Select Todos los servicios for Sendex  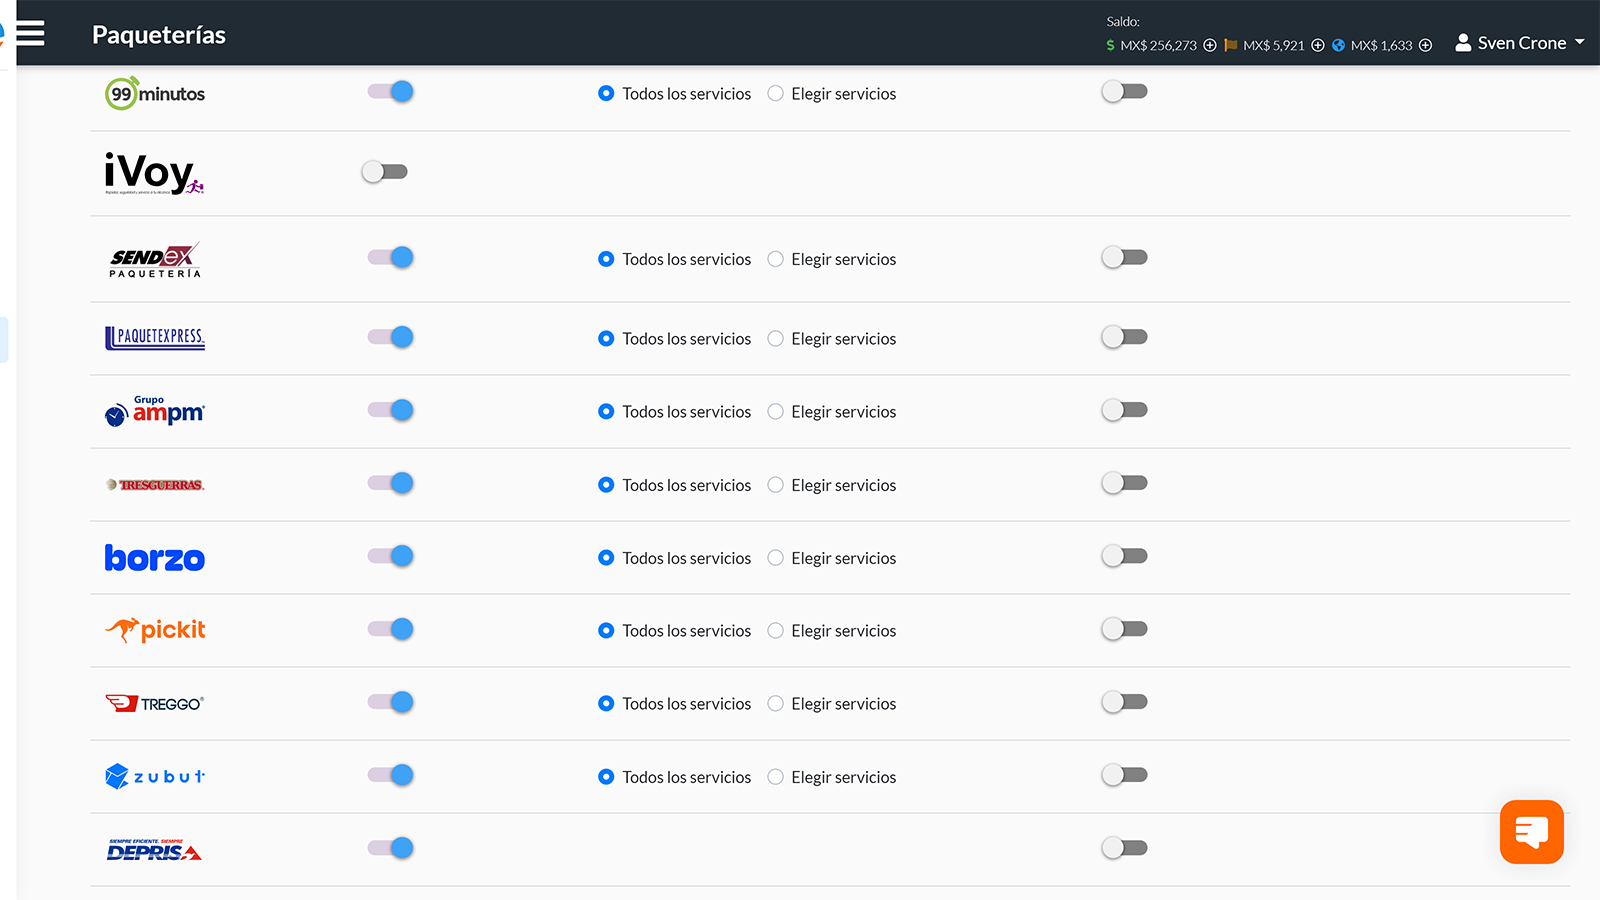click(x=606, y=259)
